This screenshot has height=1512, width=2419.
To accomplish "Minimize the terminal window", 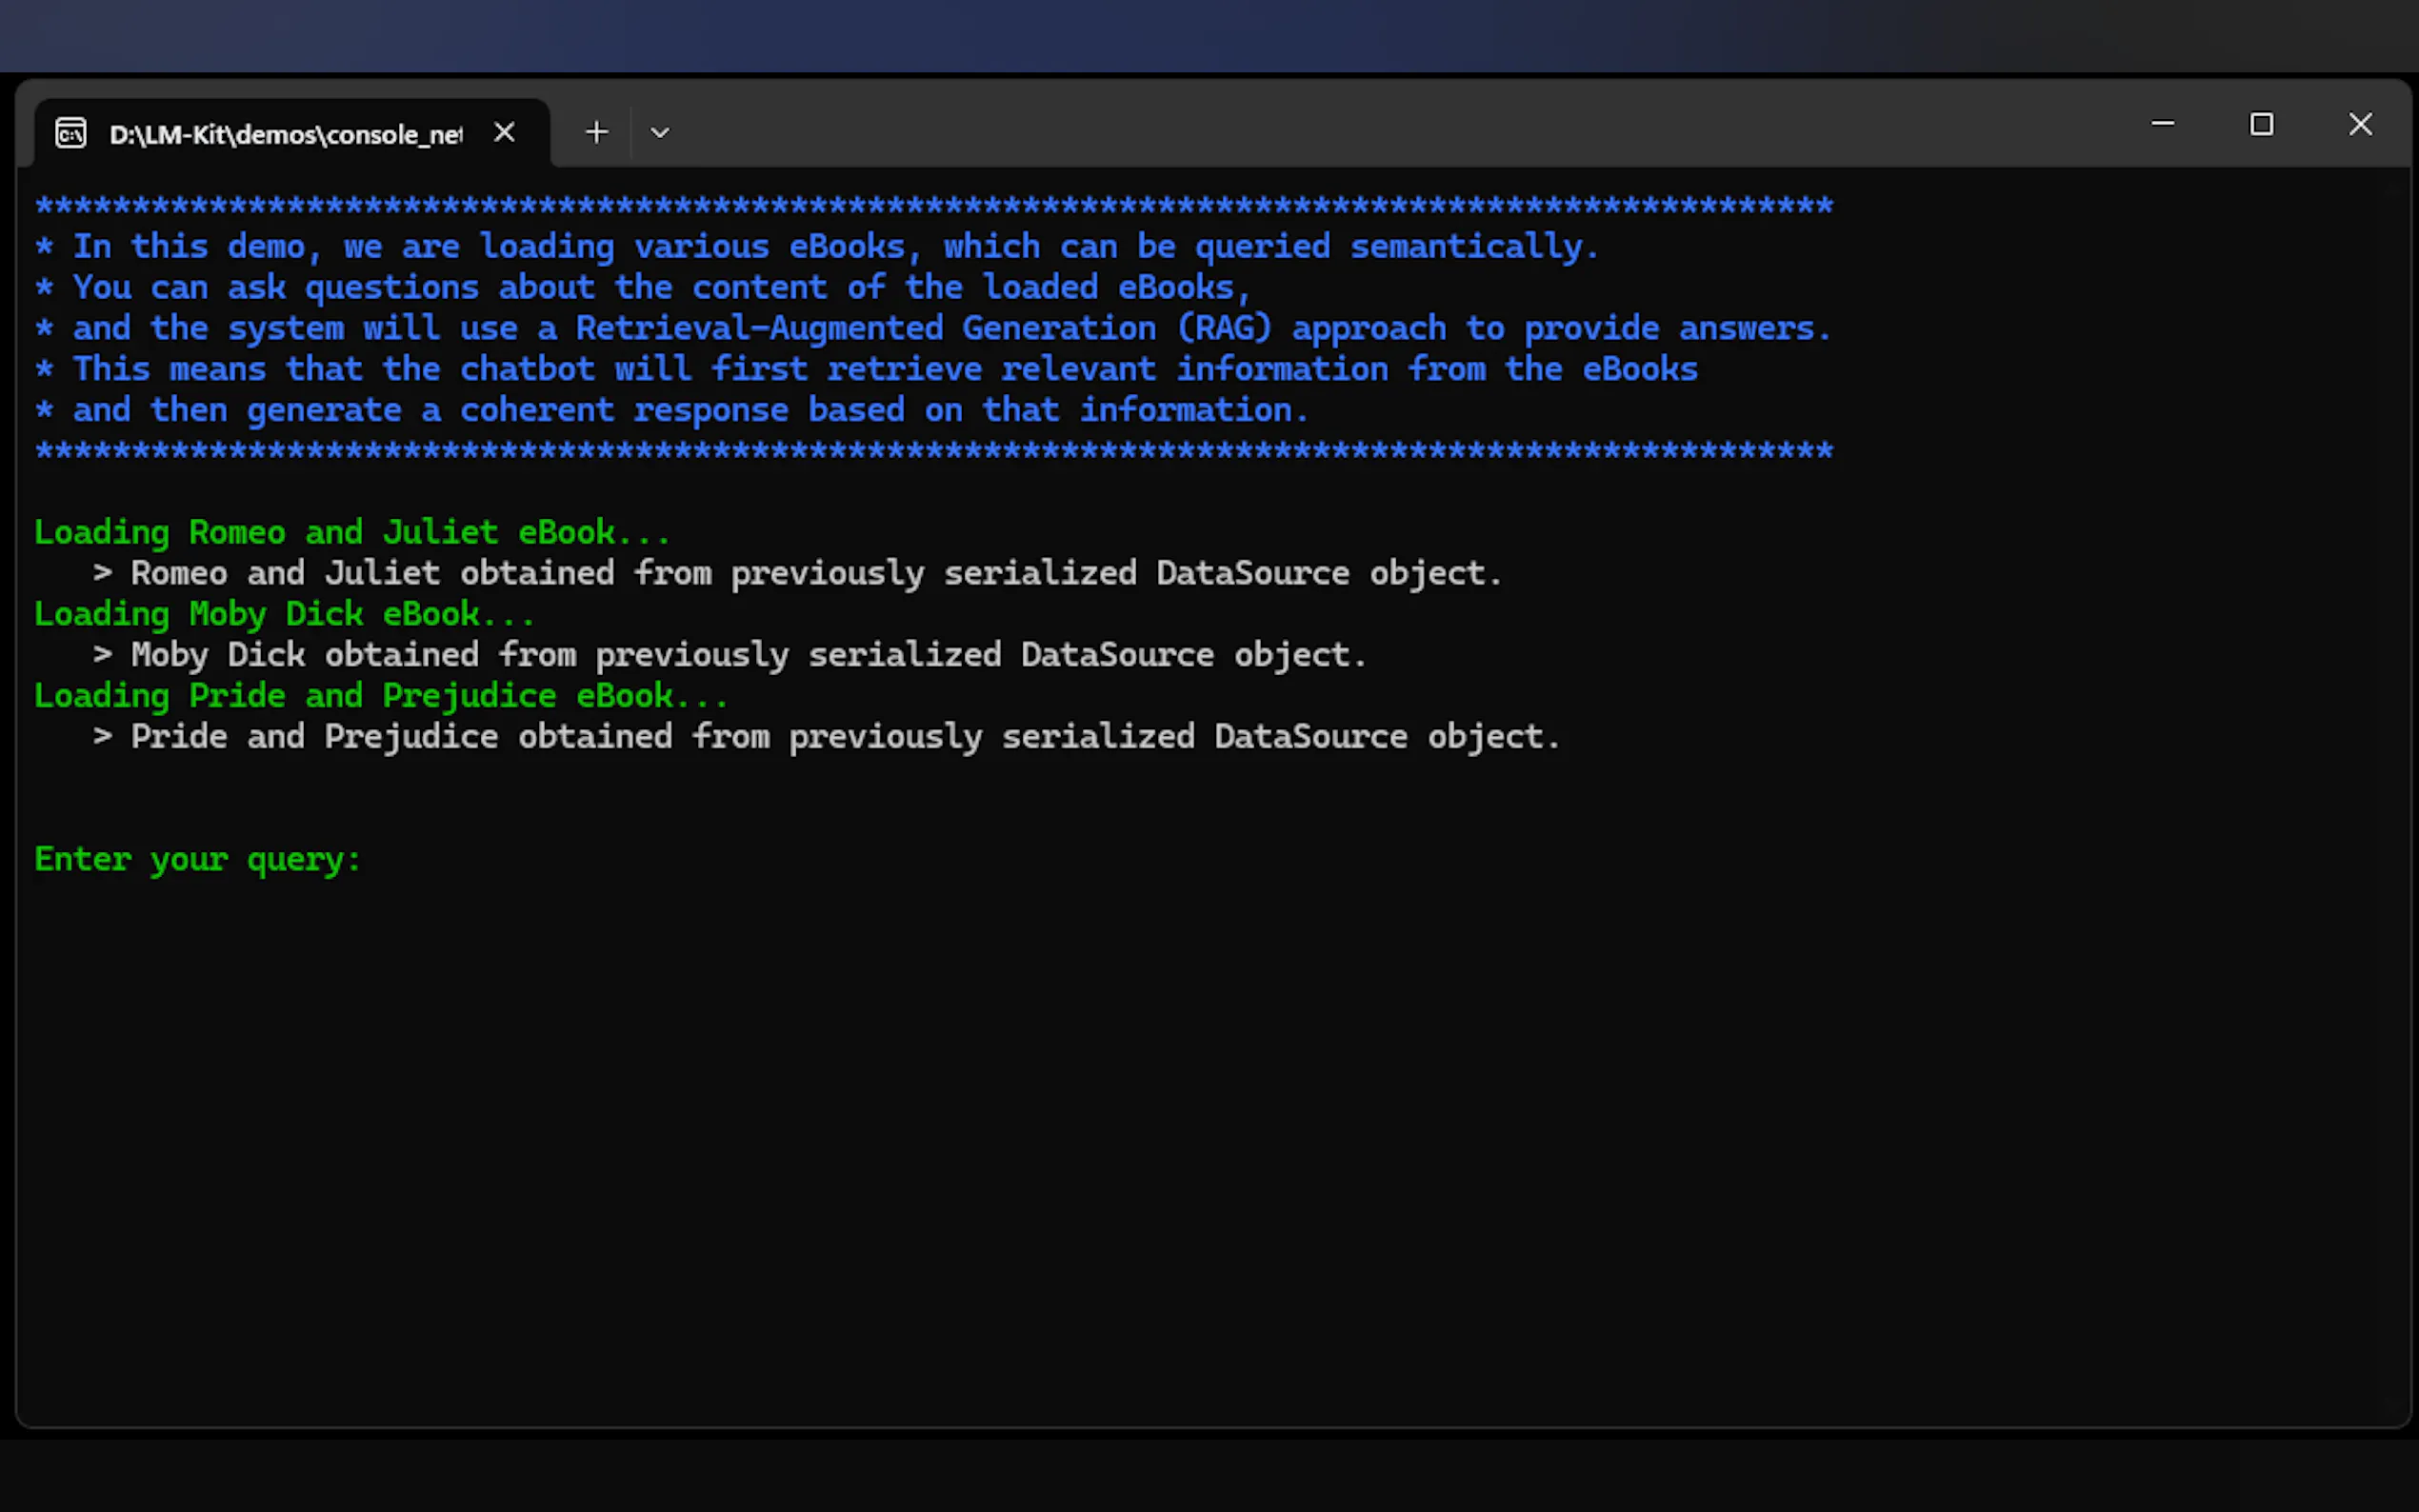I will pos(2162,124).
